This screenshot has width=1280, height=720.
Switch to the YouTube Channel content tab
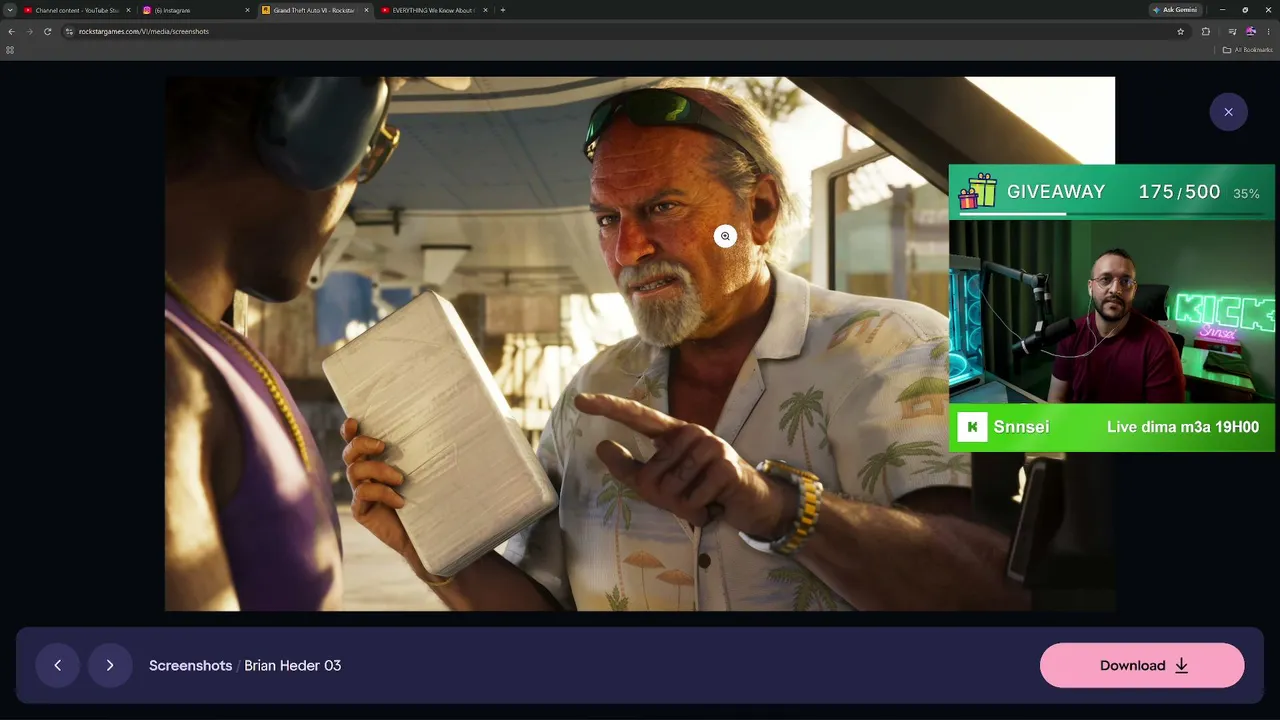(77, 10)
